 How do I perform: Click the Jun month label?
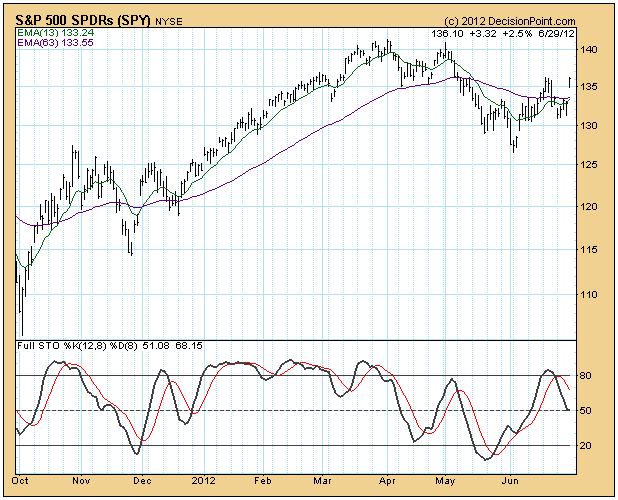511,481
